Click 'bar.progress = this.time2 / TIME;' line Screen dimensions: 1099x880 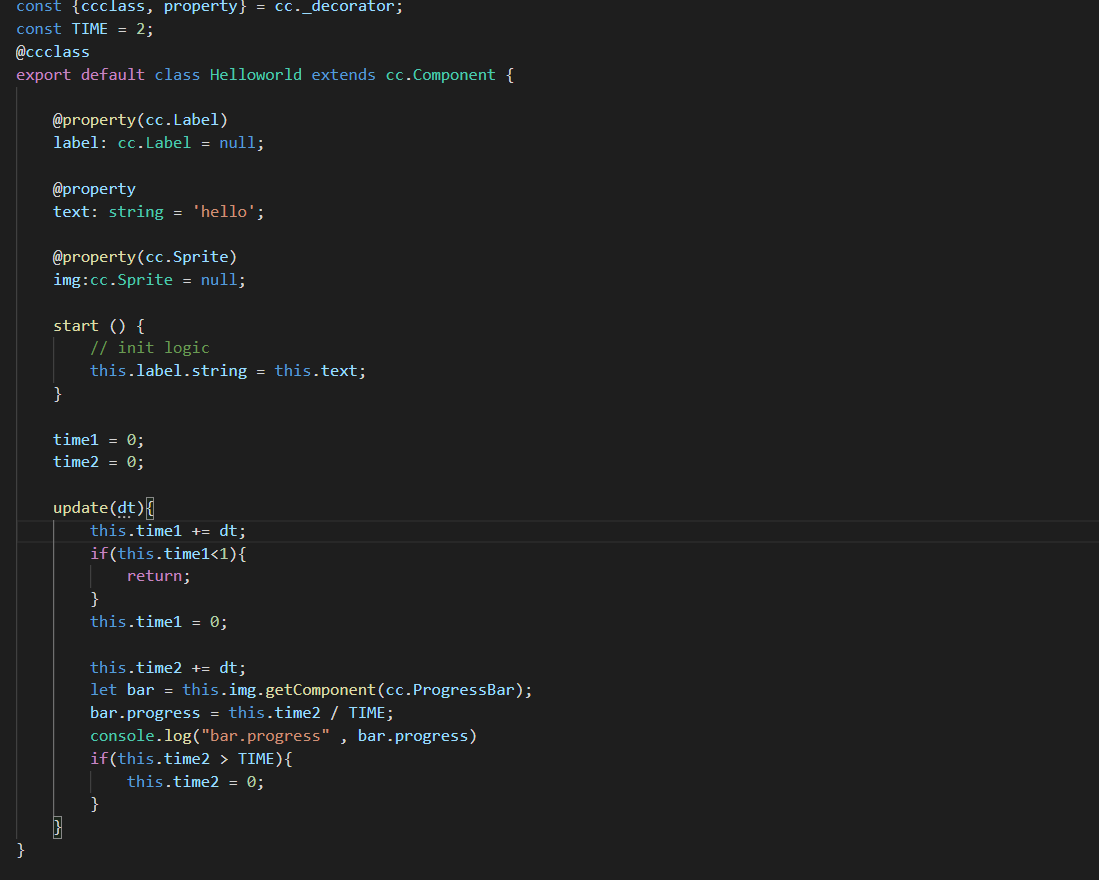click(242, 713)
